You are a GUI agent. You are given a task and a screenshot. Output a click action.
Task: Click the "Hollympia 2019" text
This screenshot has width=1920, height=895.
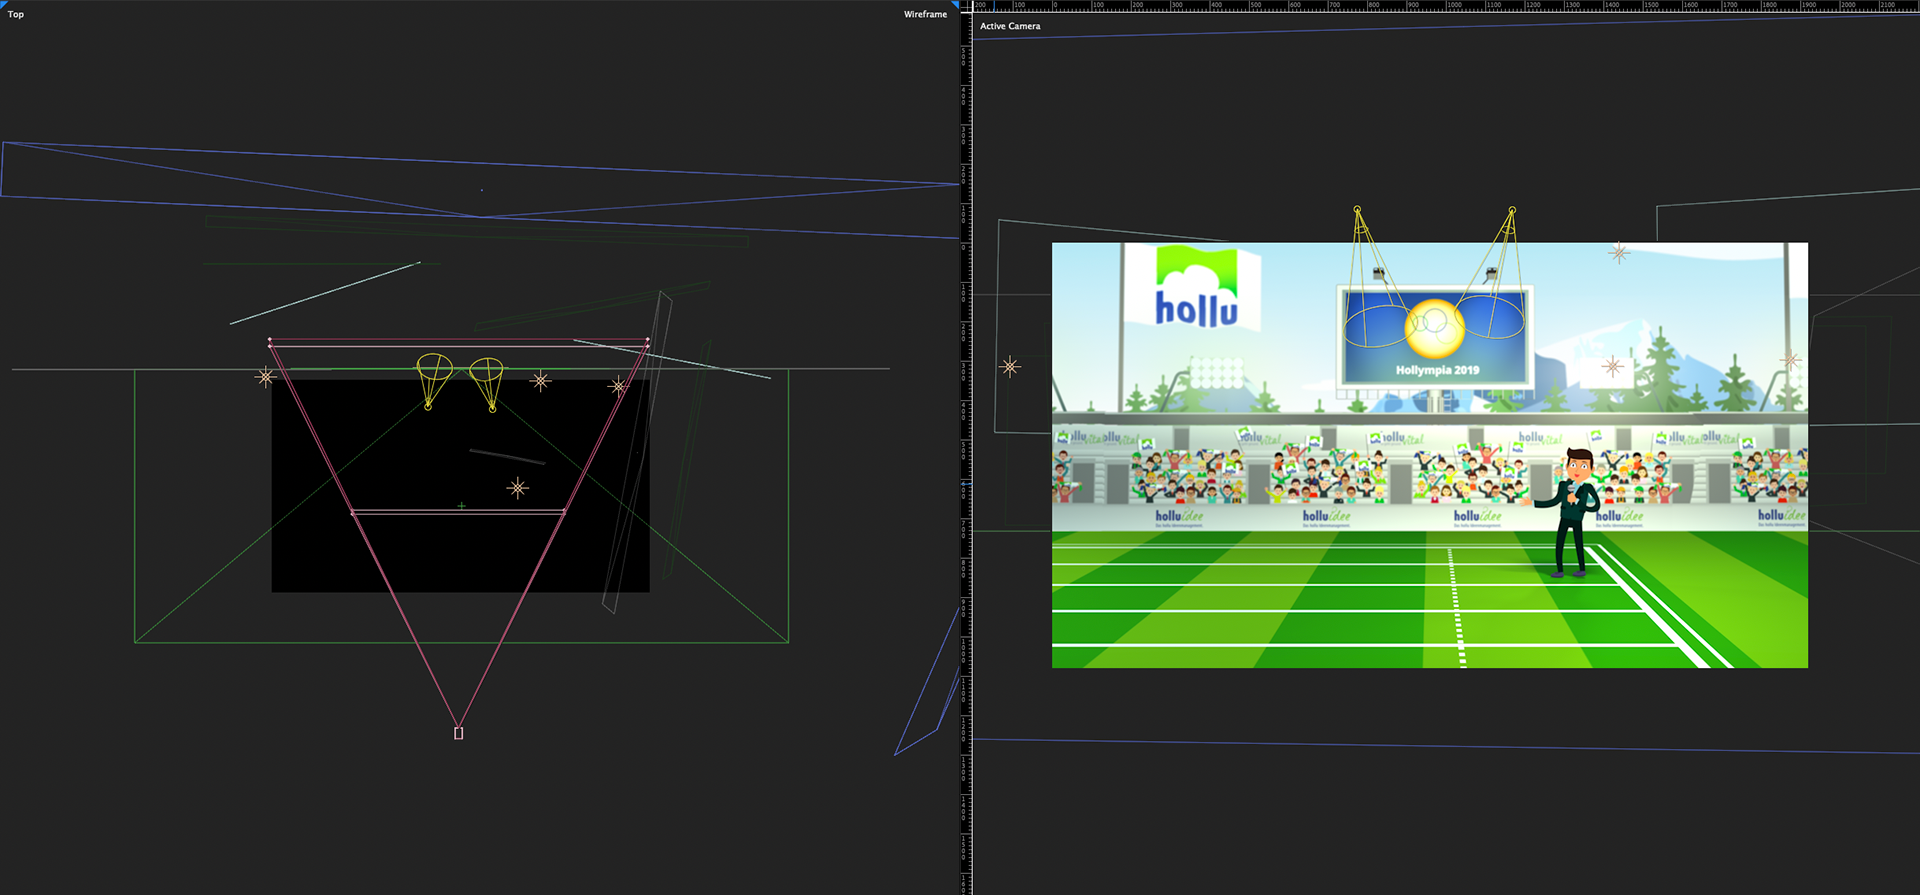tap(1437, 370)
